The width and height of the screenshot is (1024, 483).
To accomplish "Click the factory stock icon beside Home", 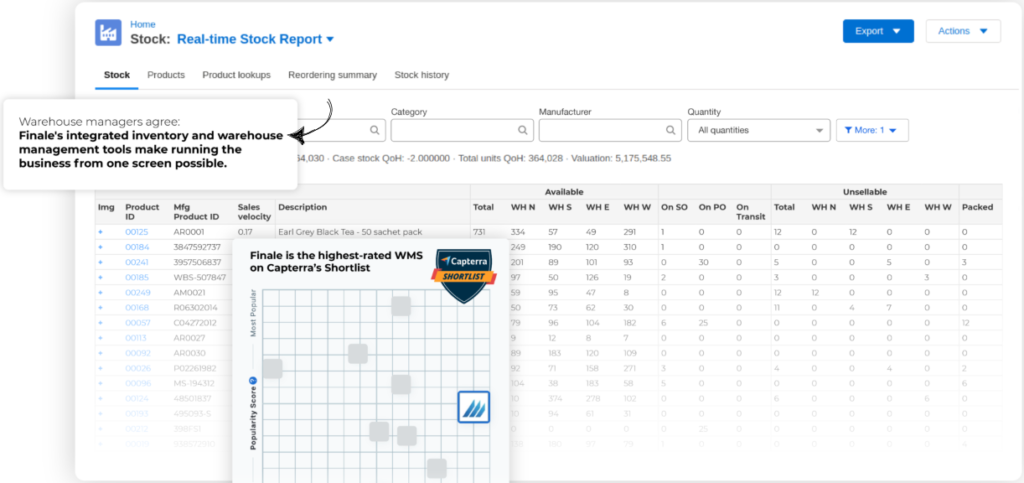I will 108,32.
